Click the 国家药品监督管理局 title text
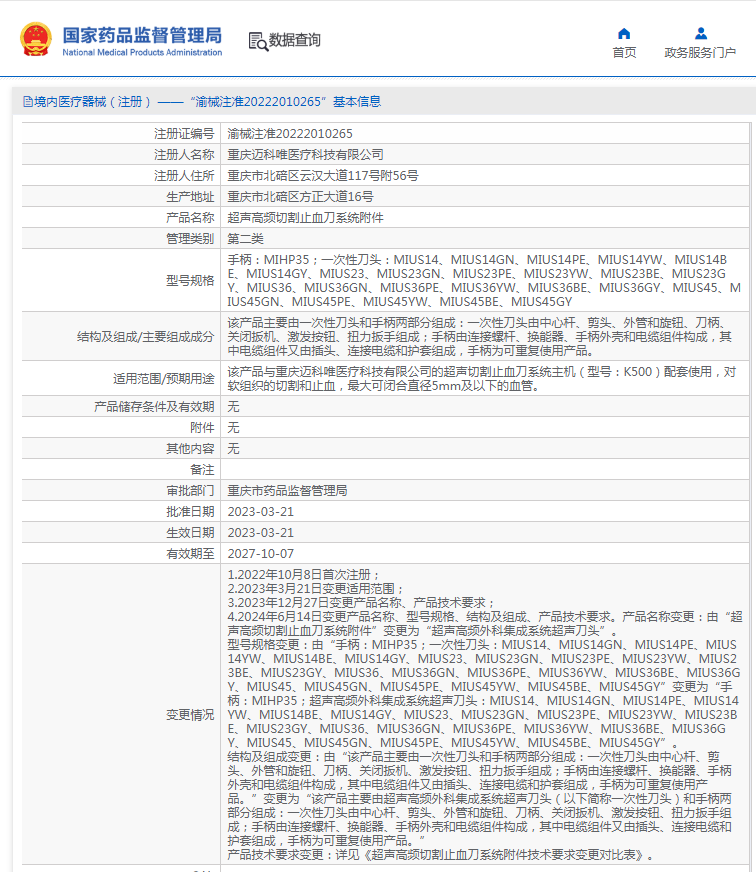This screenshot has height=872, width=756. (x=142, y=35)
